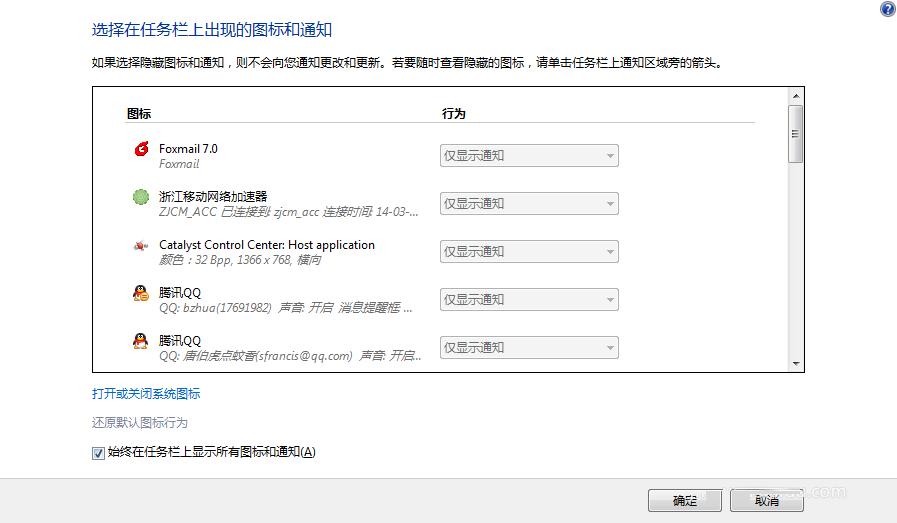Screen dimensions: 897x523
Task: Expand behavior dropdown for 腾讯QQ bzhua entry
Action: tap(529, 300)
